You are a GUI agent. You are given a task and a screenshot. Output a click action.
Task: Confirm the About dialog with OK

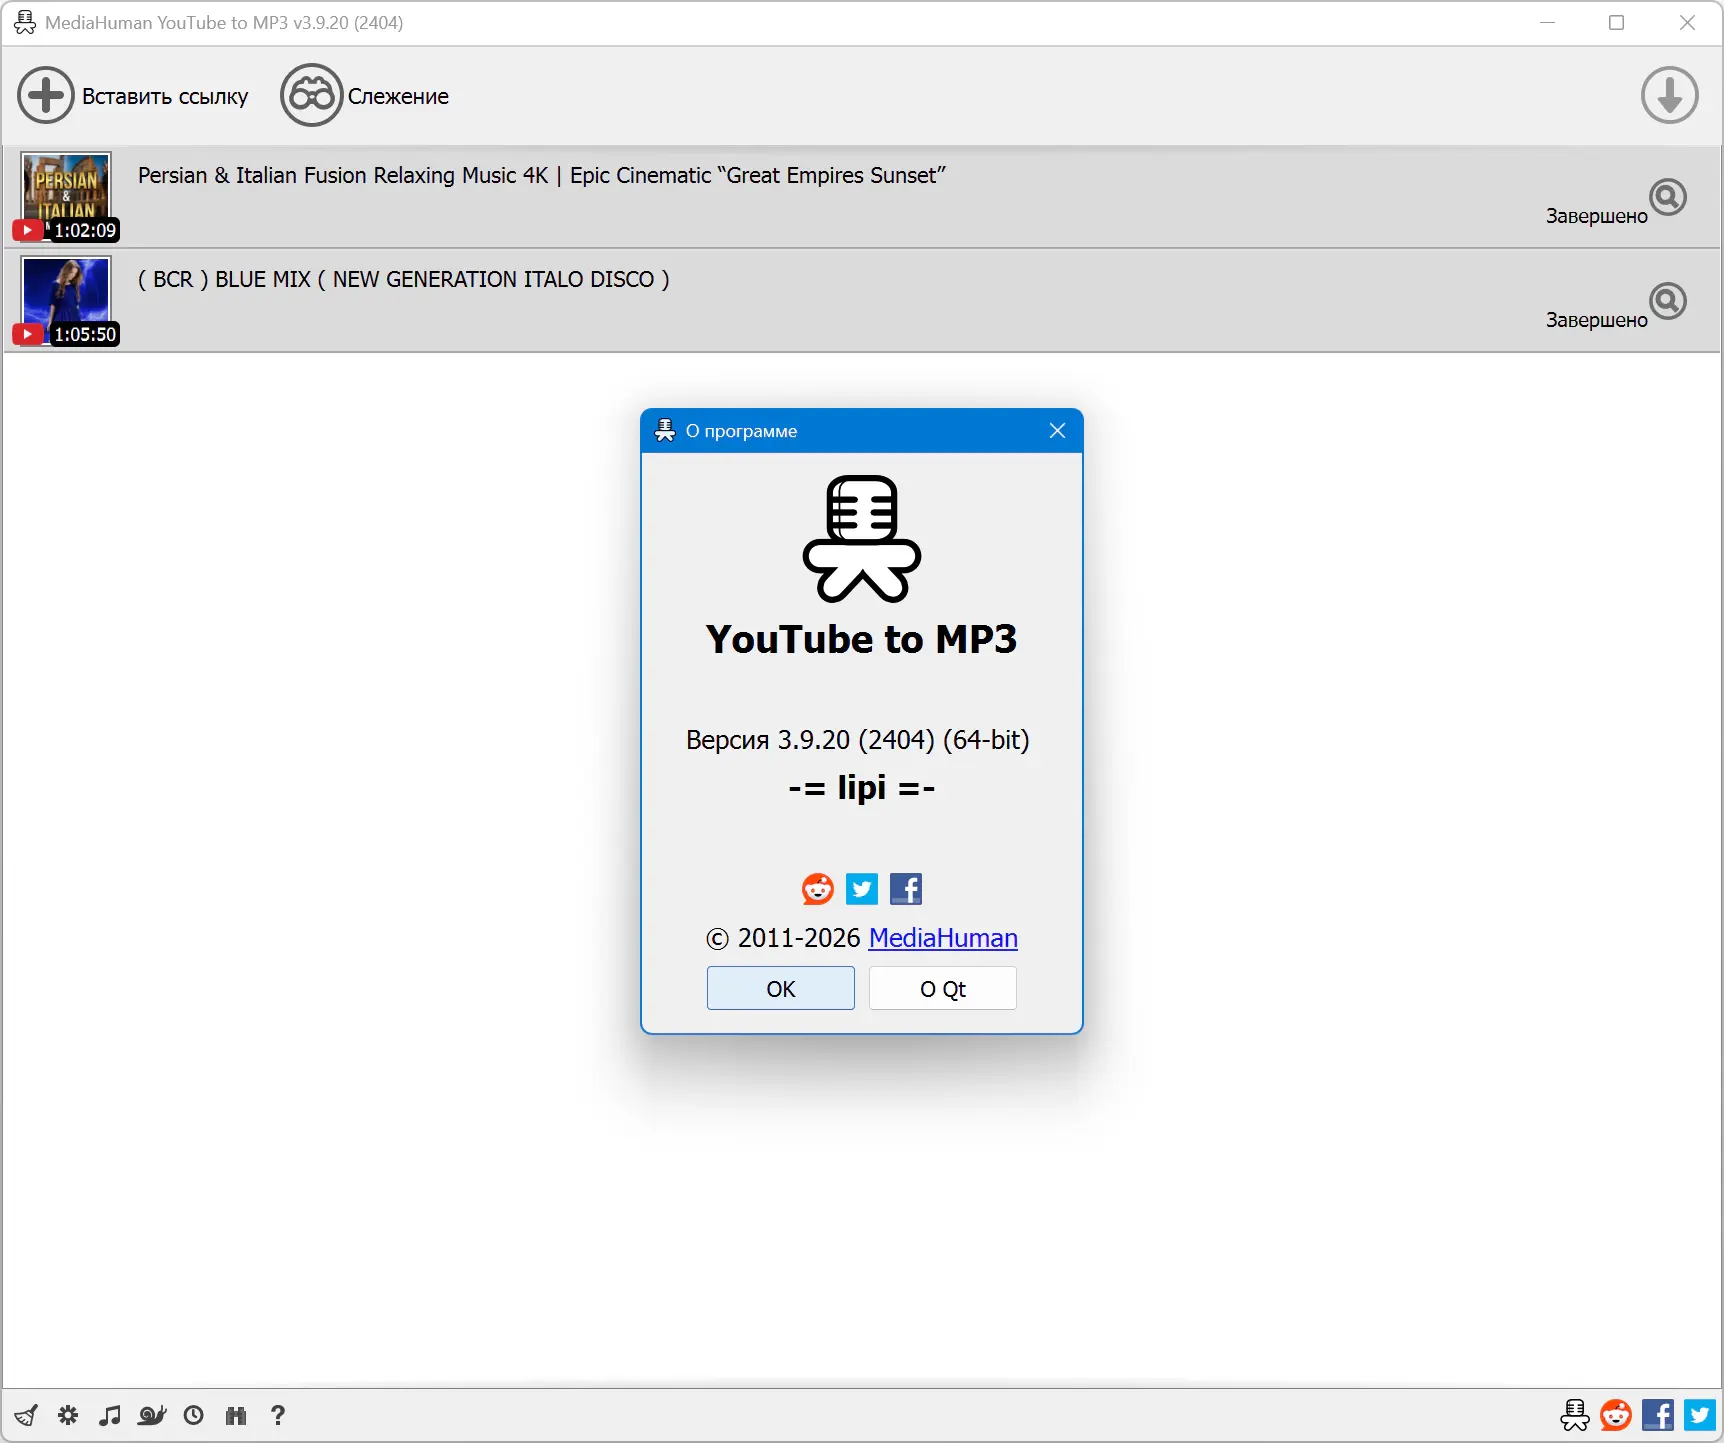coord(781,988)
